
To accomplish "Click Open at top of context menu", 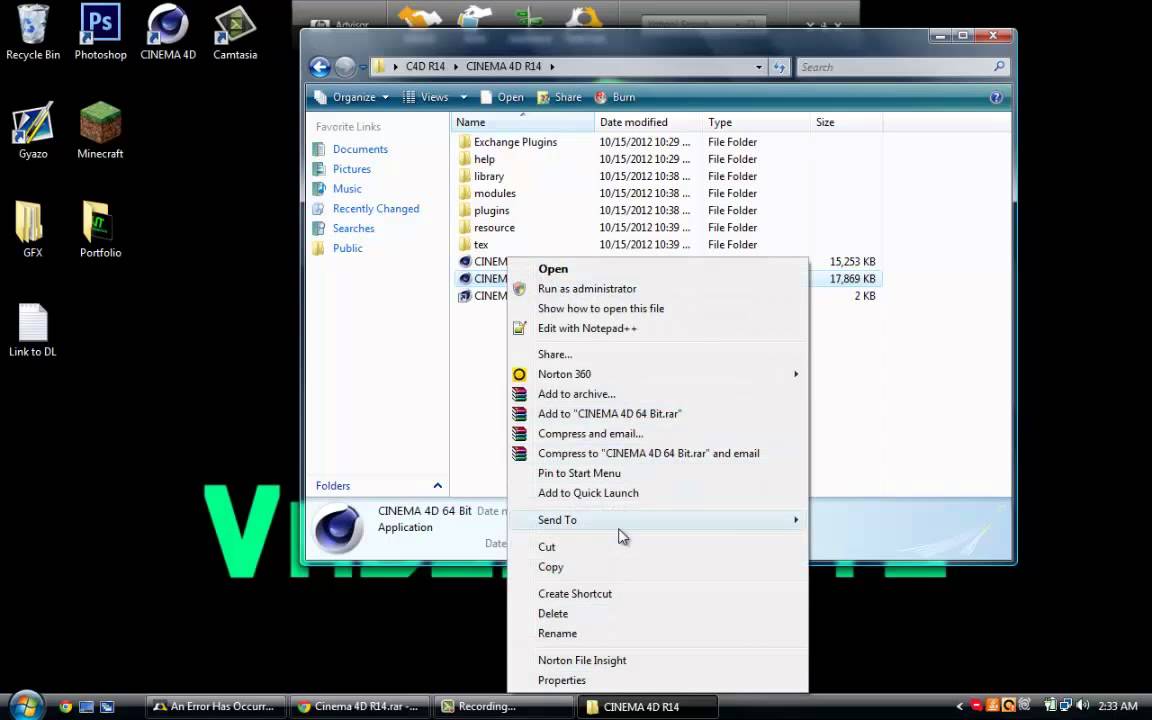I will [x=658, y=269].
